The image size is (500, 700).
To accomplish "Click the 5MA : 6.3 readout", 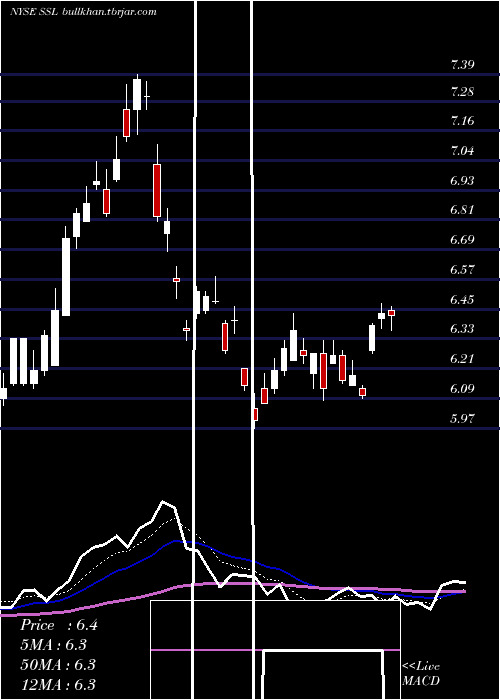I will tap(54, 645).
